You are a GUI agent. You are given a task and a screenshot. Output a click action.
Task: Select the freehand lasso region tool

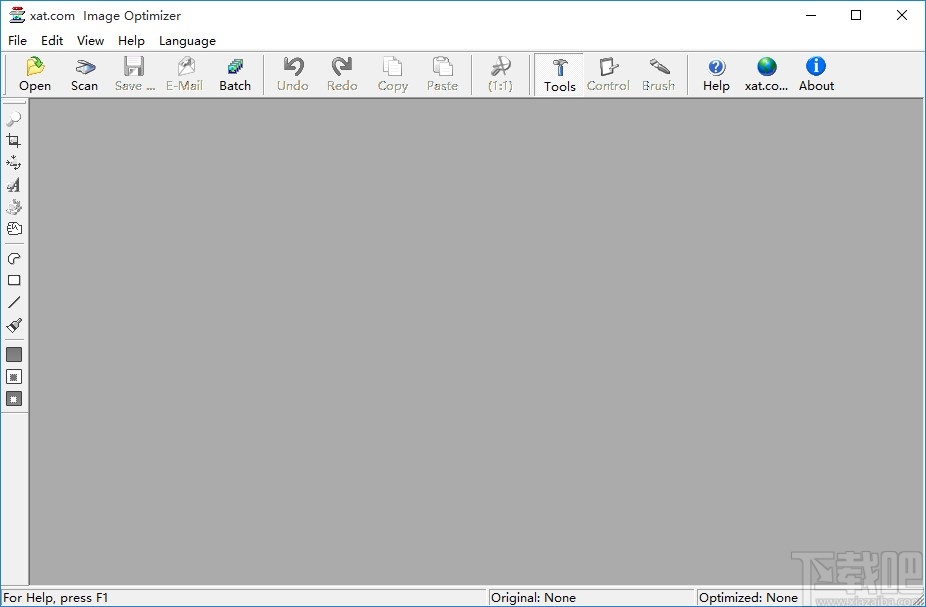[x=14, y=259]
